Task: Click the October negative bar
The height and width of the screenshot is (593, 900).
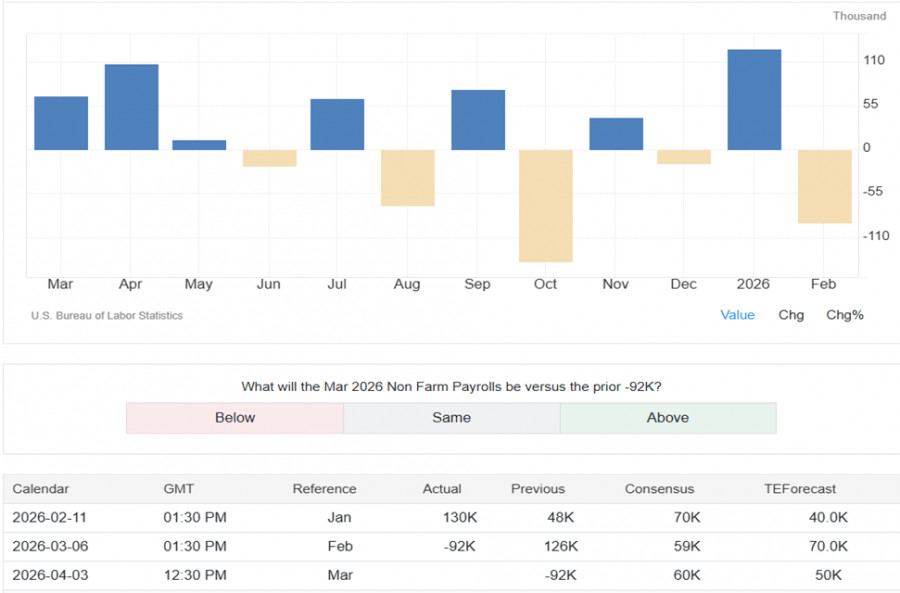Action: point(545,205)
